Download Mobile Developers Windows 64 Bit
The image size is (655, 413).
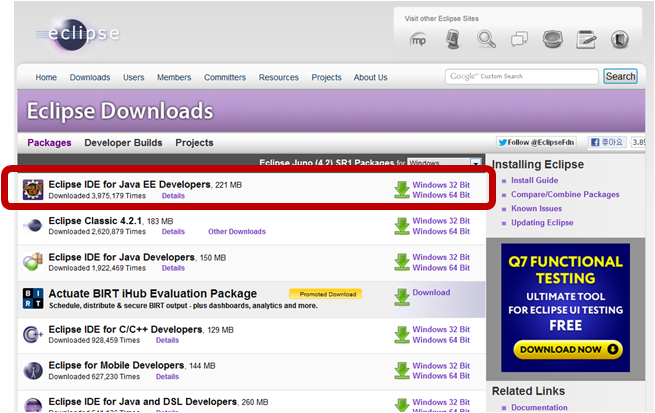pos(441,376)
